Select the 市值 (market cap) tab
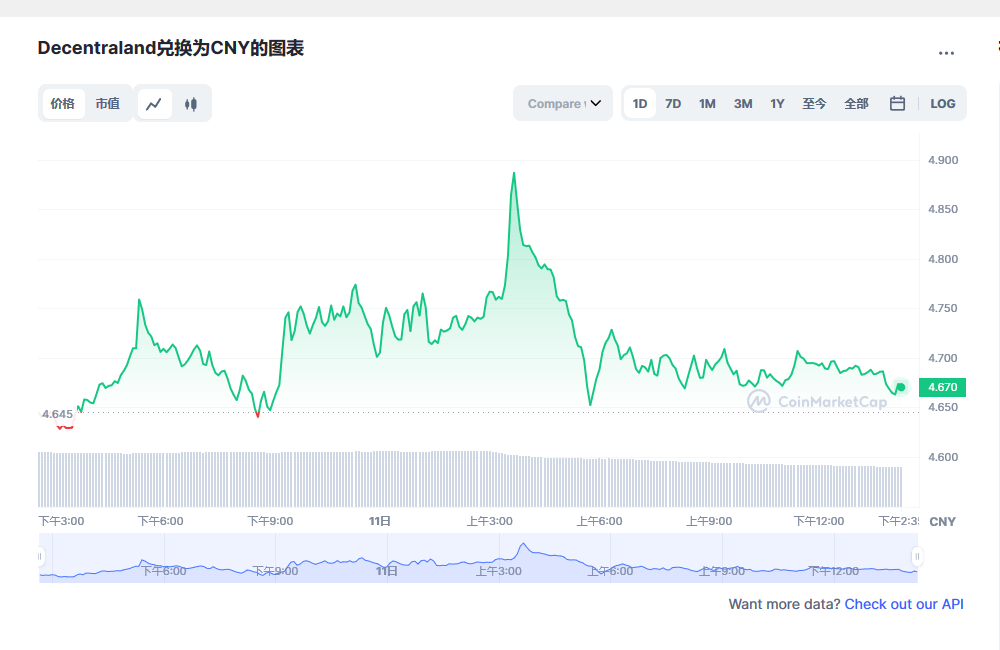 point(108,103)
